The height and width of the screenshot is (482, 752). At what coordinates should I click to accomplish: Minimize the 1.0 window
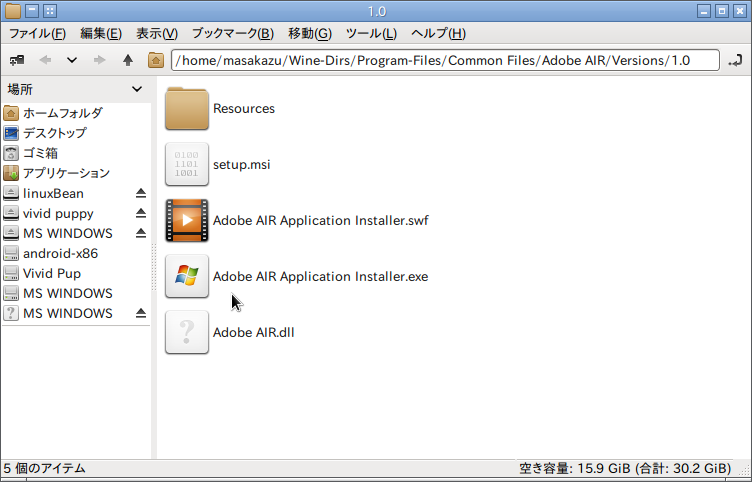[704, 11]
